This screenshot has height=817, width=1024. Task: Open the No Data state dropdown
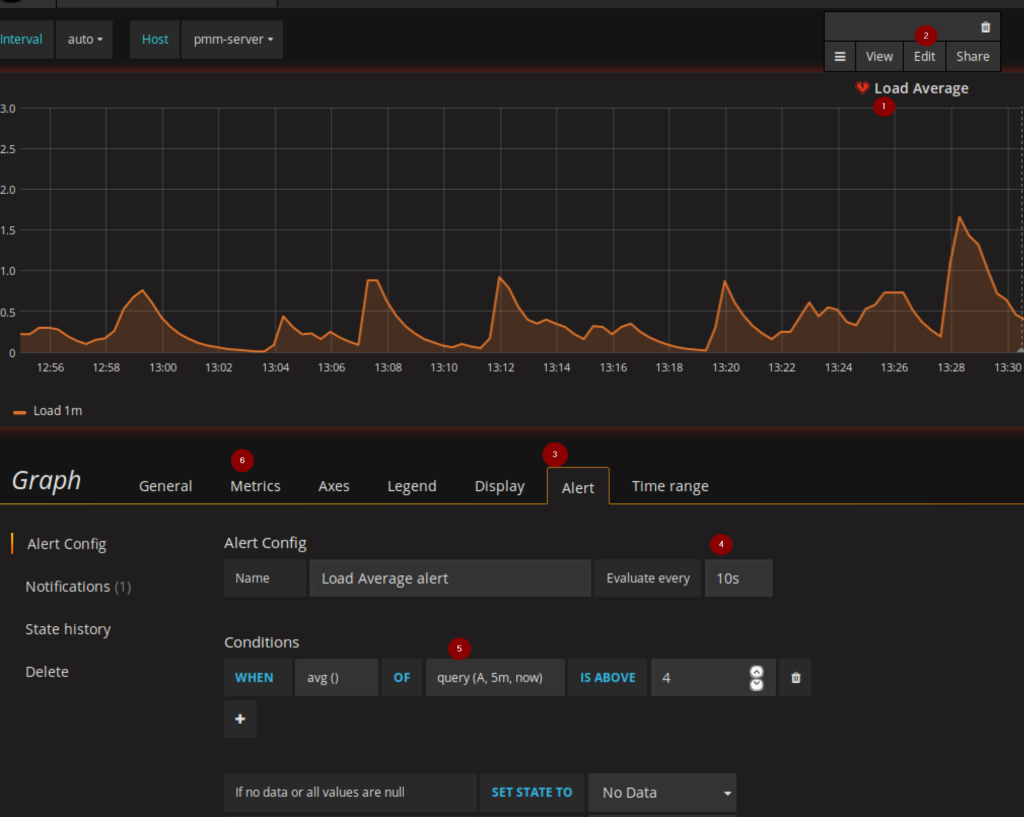(x=662, y=792)
